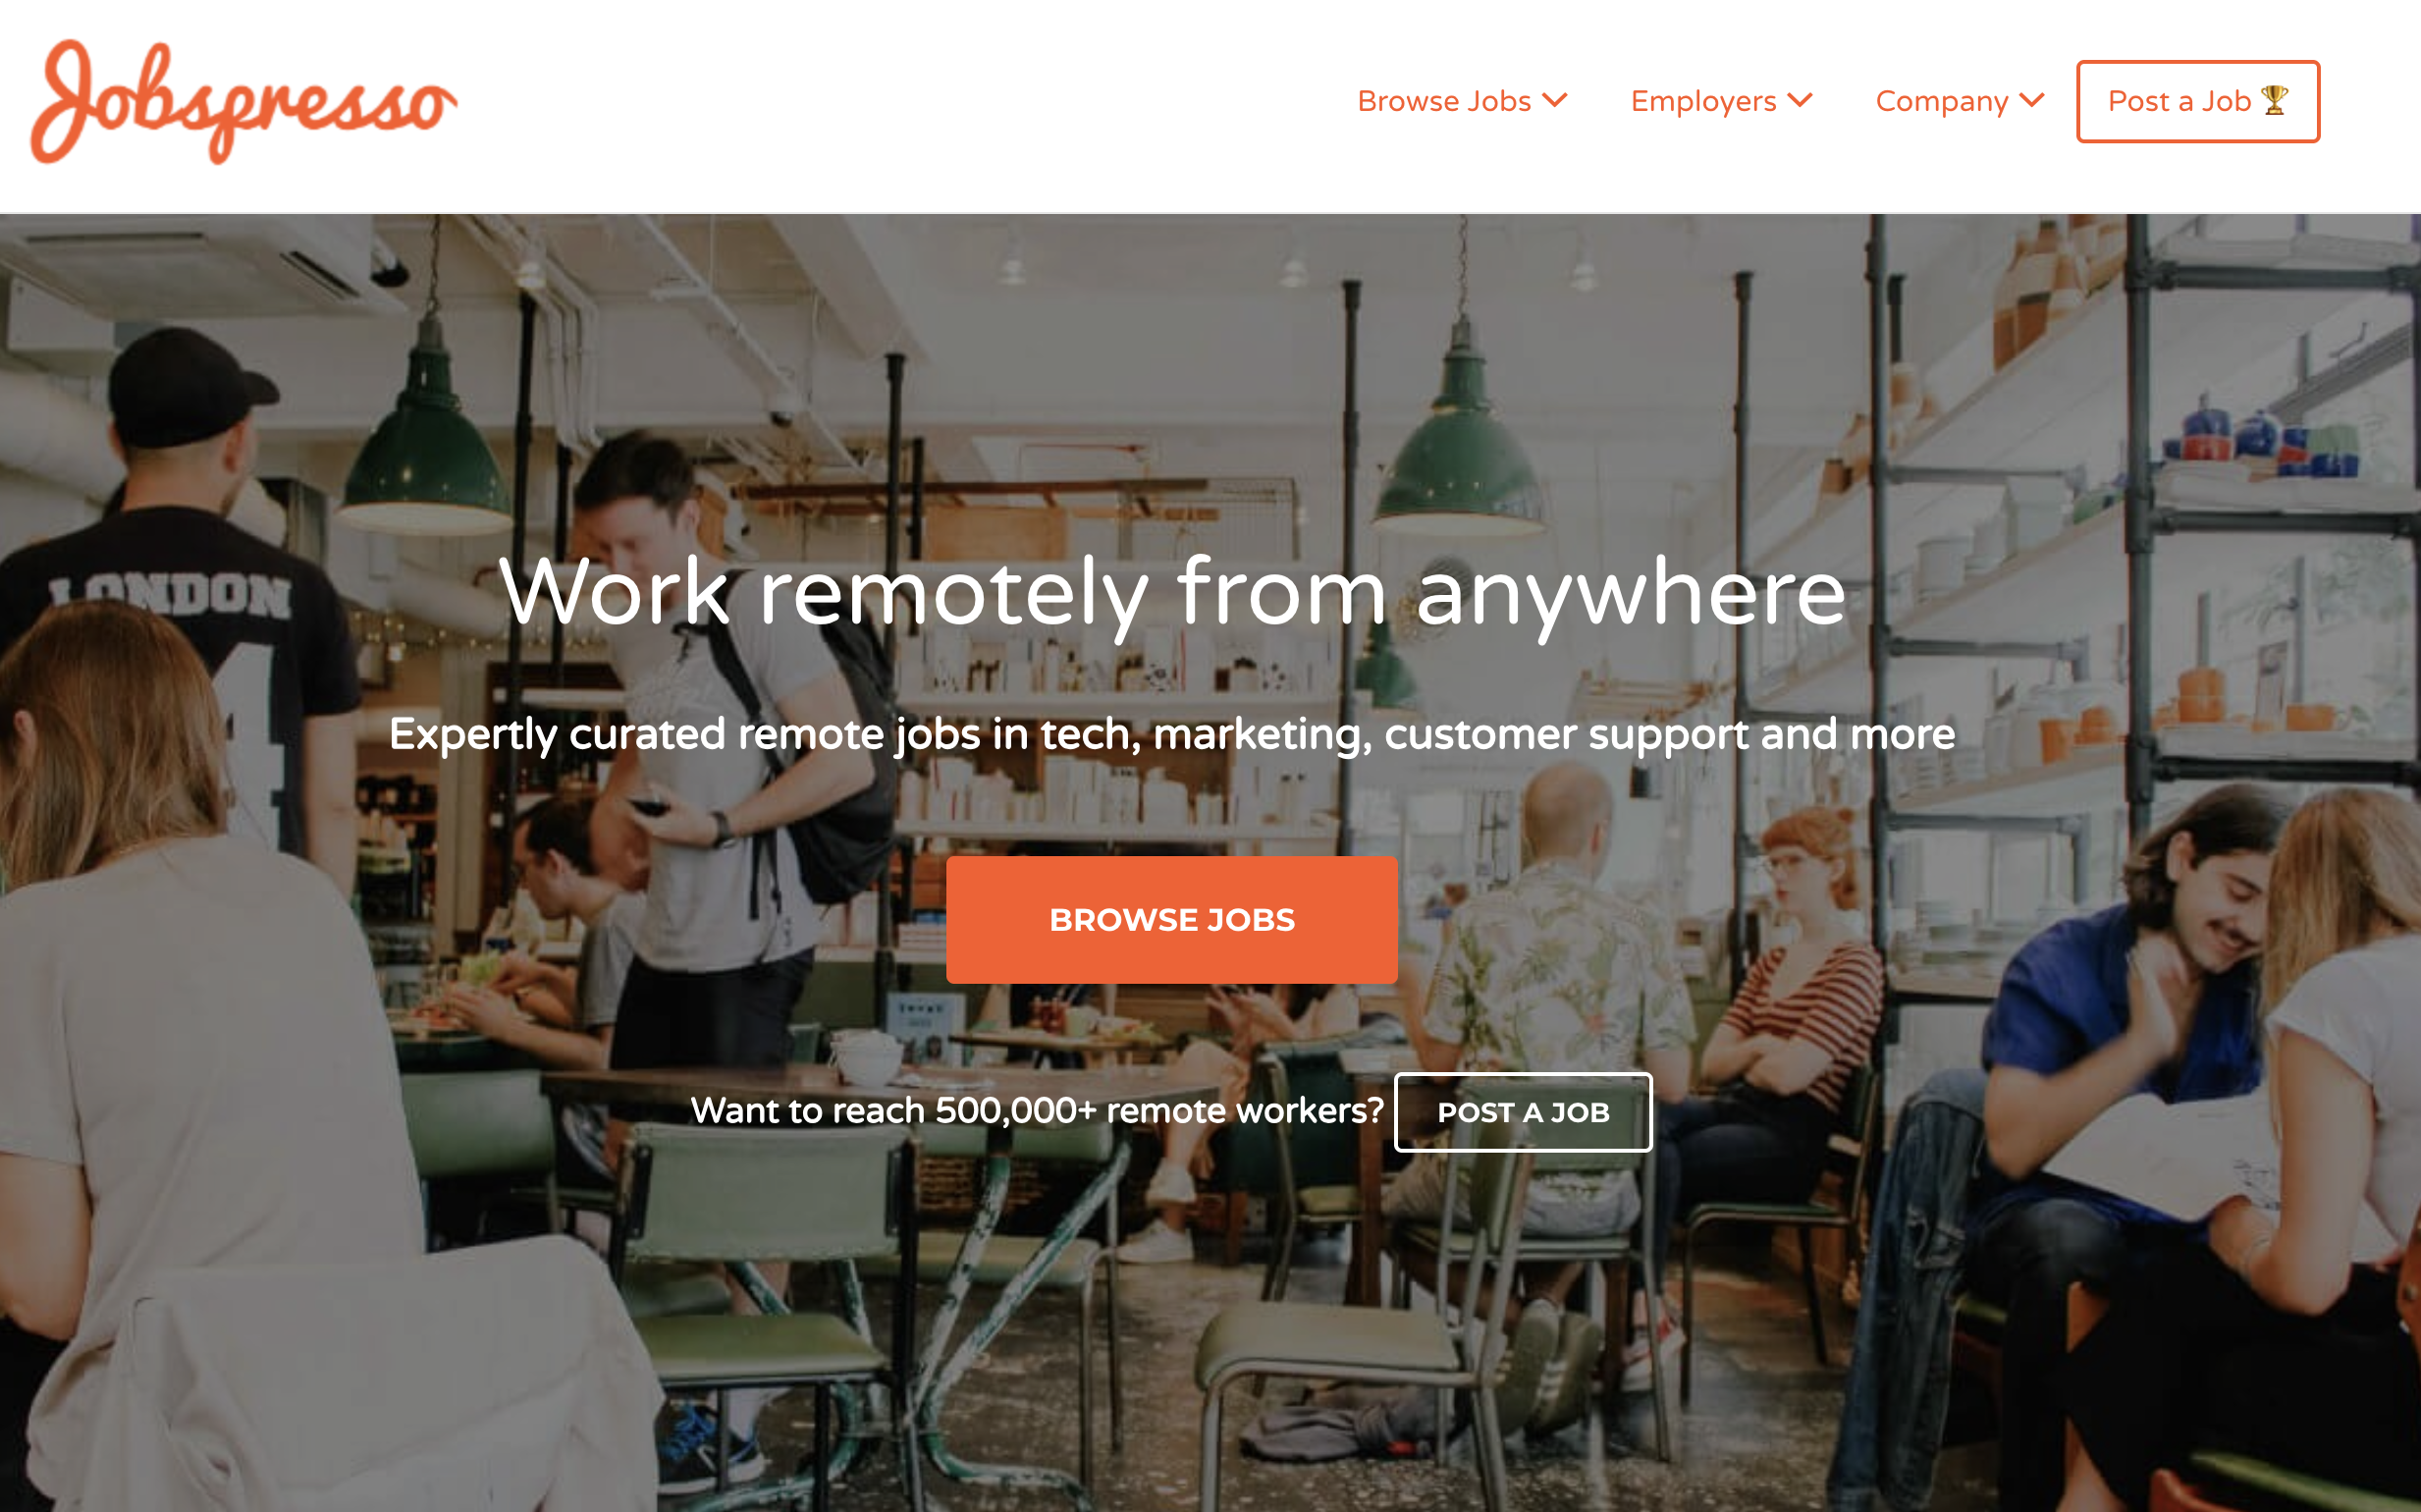The width and height of the screenshot is (2421, 1512).
Task: Expand the Employers chevron arrow
Action: tap(1799, 100)
